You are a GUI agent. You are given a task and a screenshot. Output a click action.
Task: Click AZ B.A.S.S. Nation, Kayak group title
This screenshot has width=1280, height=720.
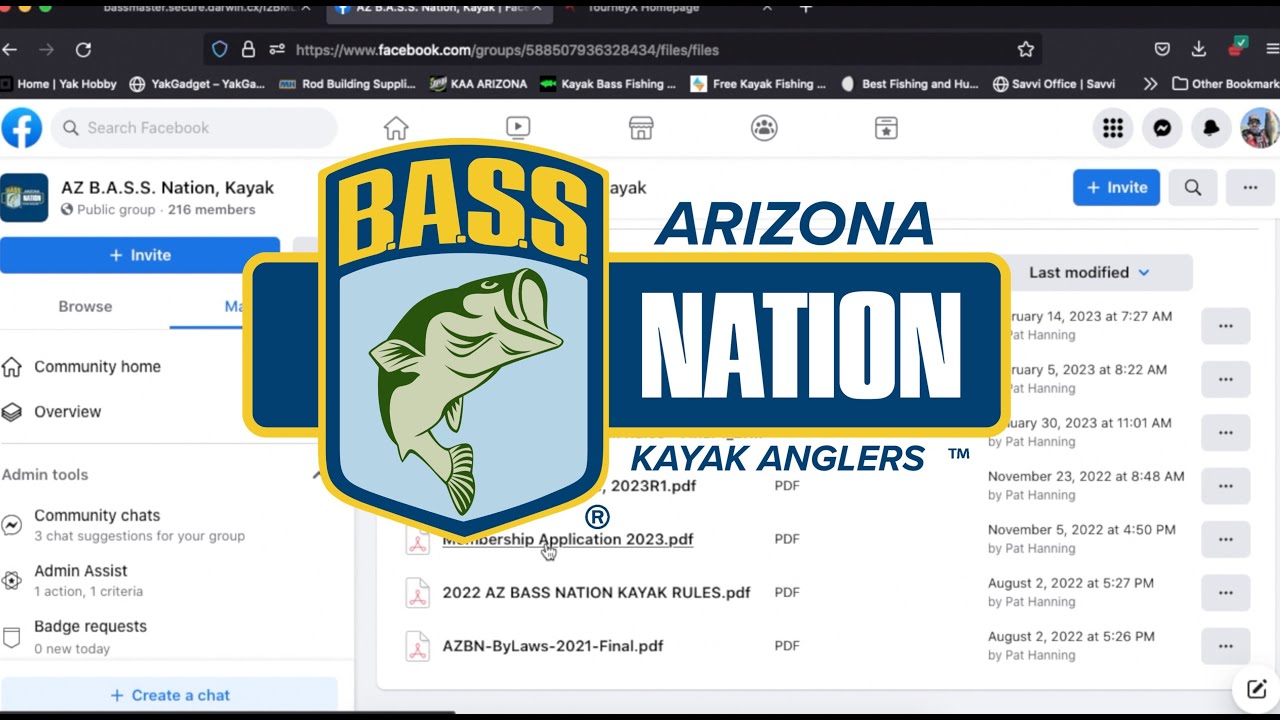click(167, 187)
